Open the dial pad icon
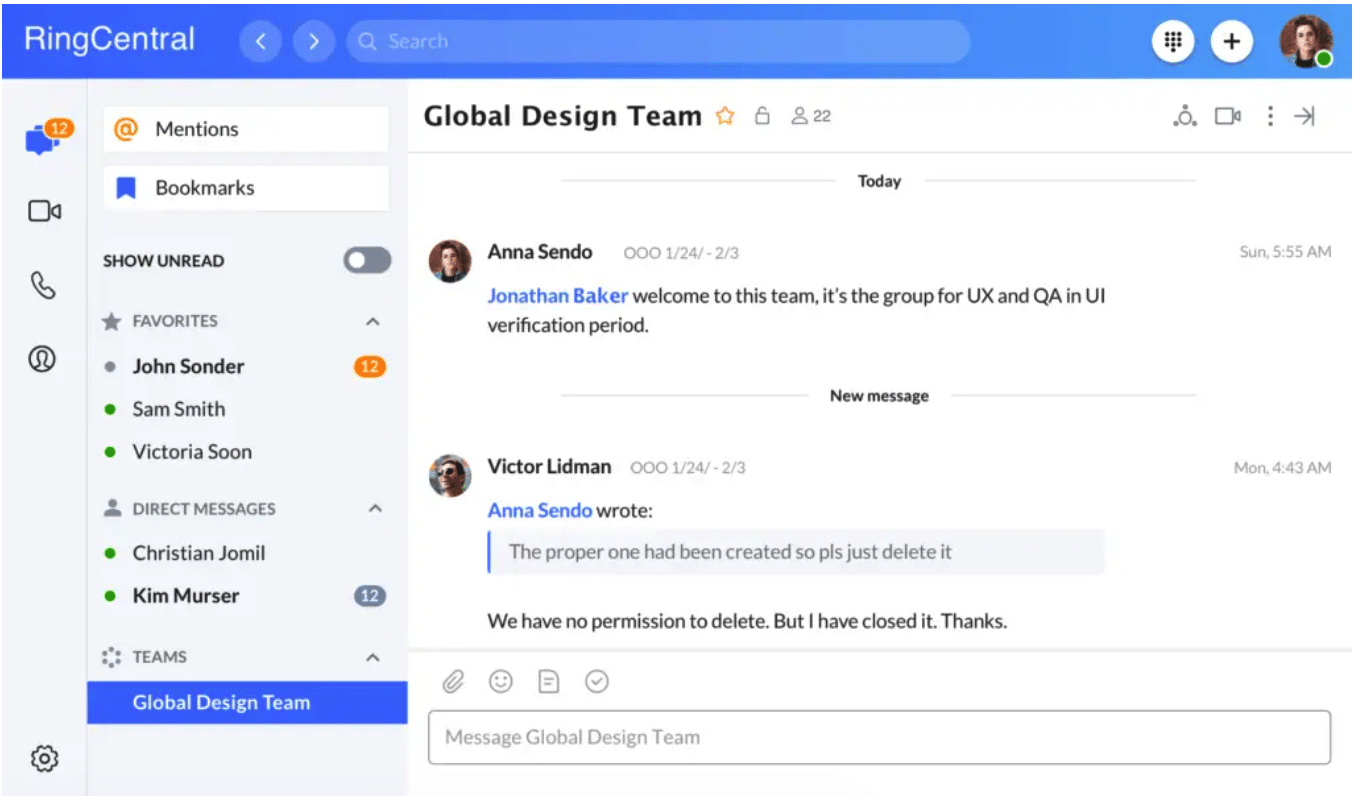 point(1173,42)
